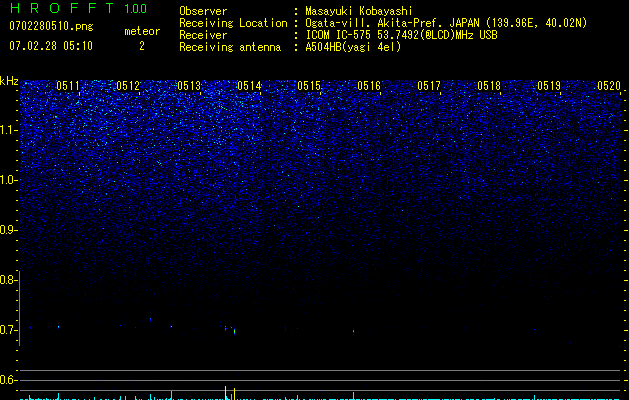
Task: Click the meteor label
Action: [142, 31]
